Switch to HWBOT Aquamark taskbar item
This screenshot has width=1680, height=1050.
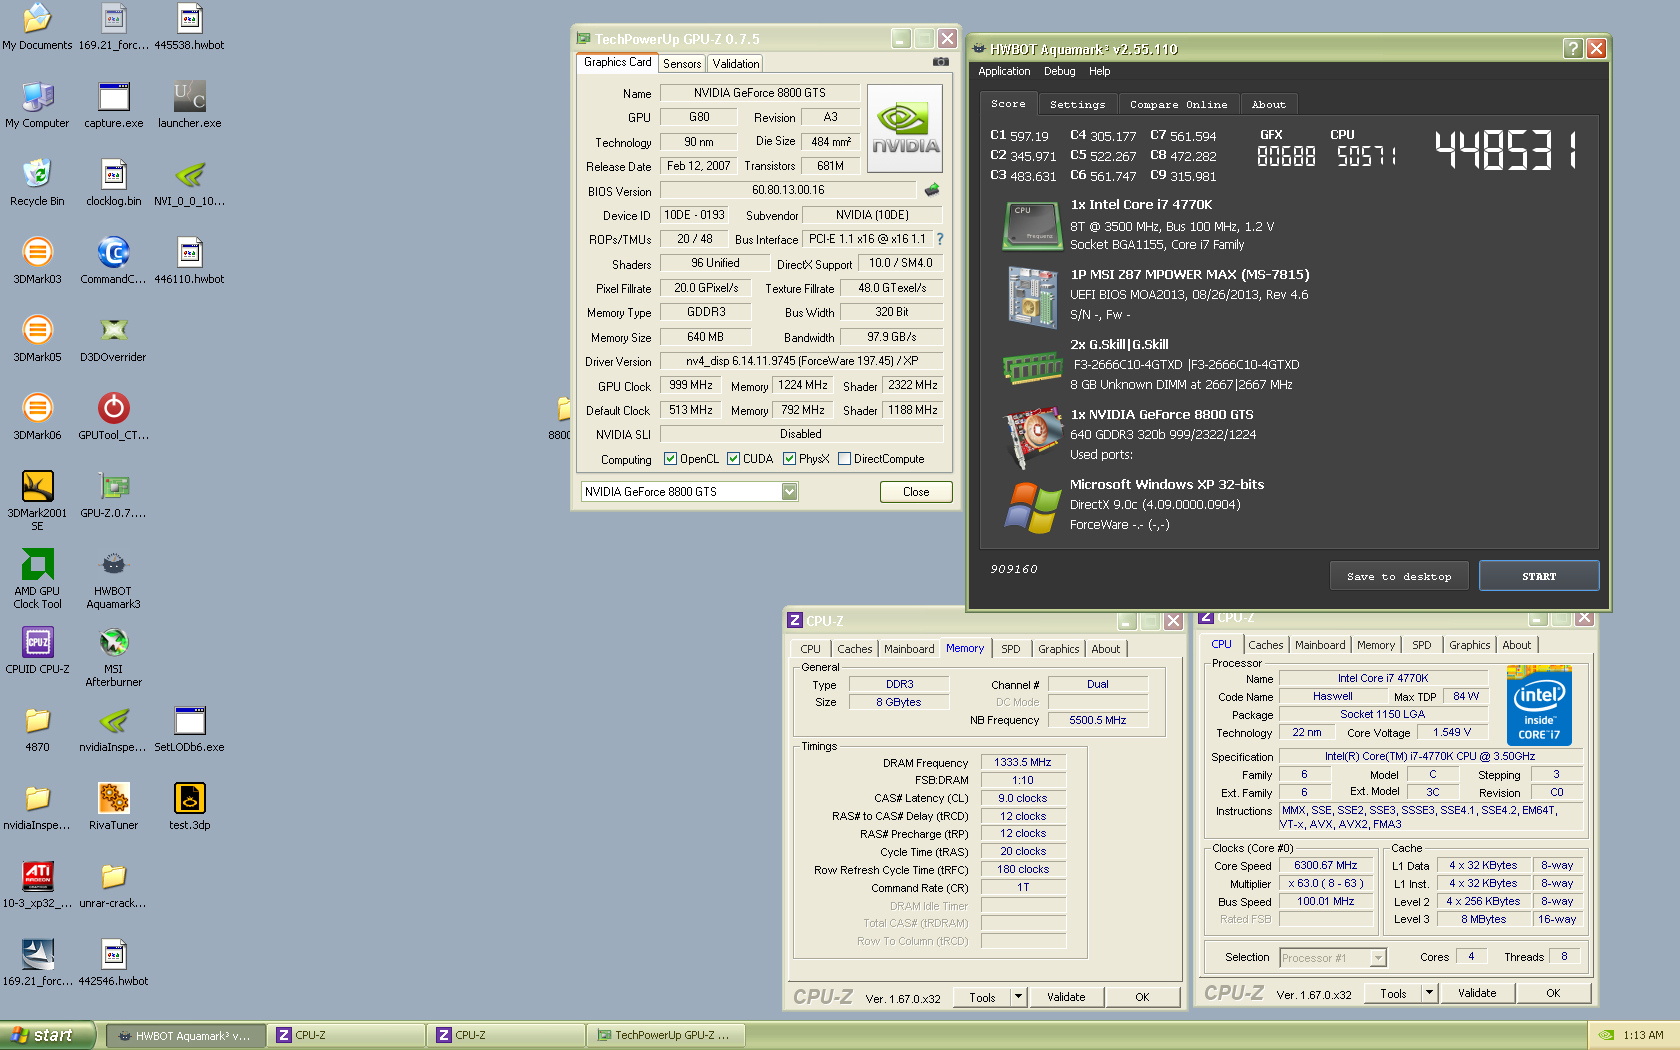point(184,1035)
